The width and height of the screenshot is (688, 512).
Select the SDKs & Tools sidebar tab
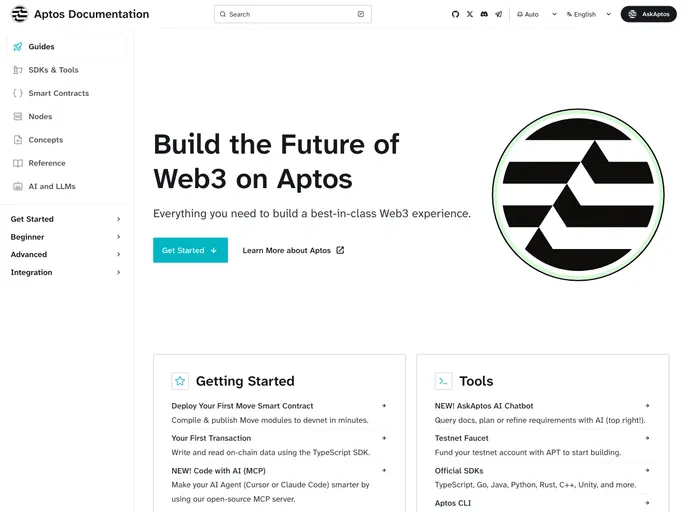pos(53,70)
